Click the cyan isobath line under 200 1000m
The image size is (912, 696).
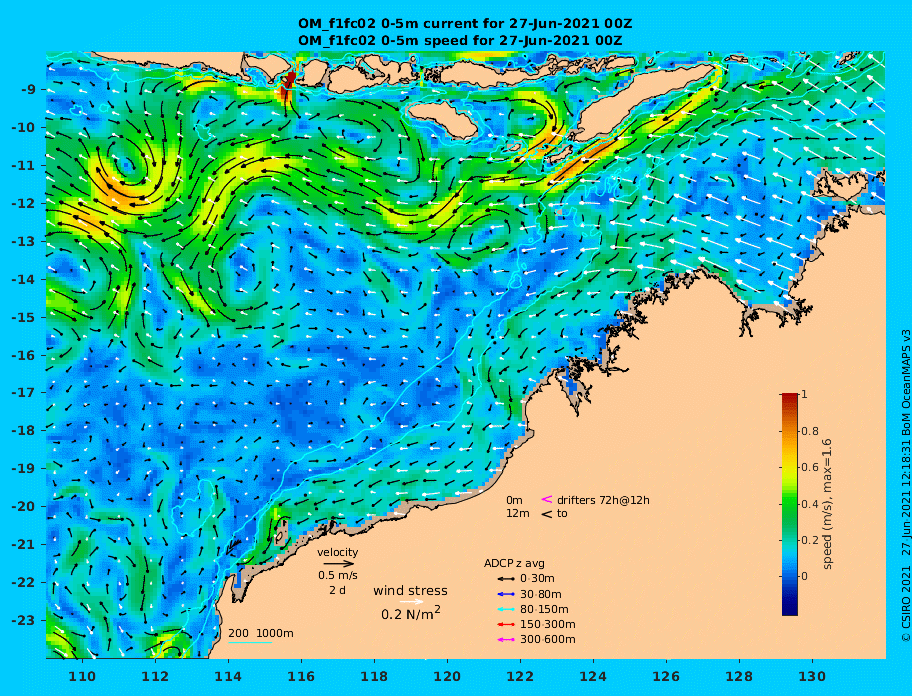tap(250, 643)
